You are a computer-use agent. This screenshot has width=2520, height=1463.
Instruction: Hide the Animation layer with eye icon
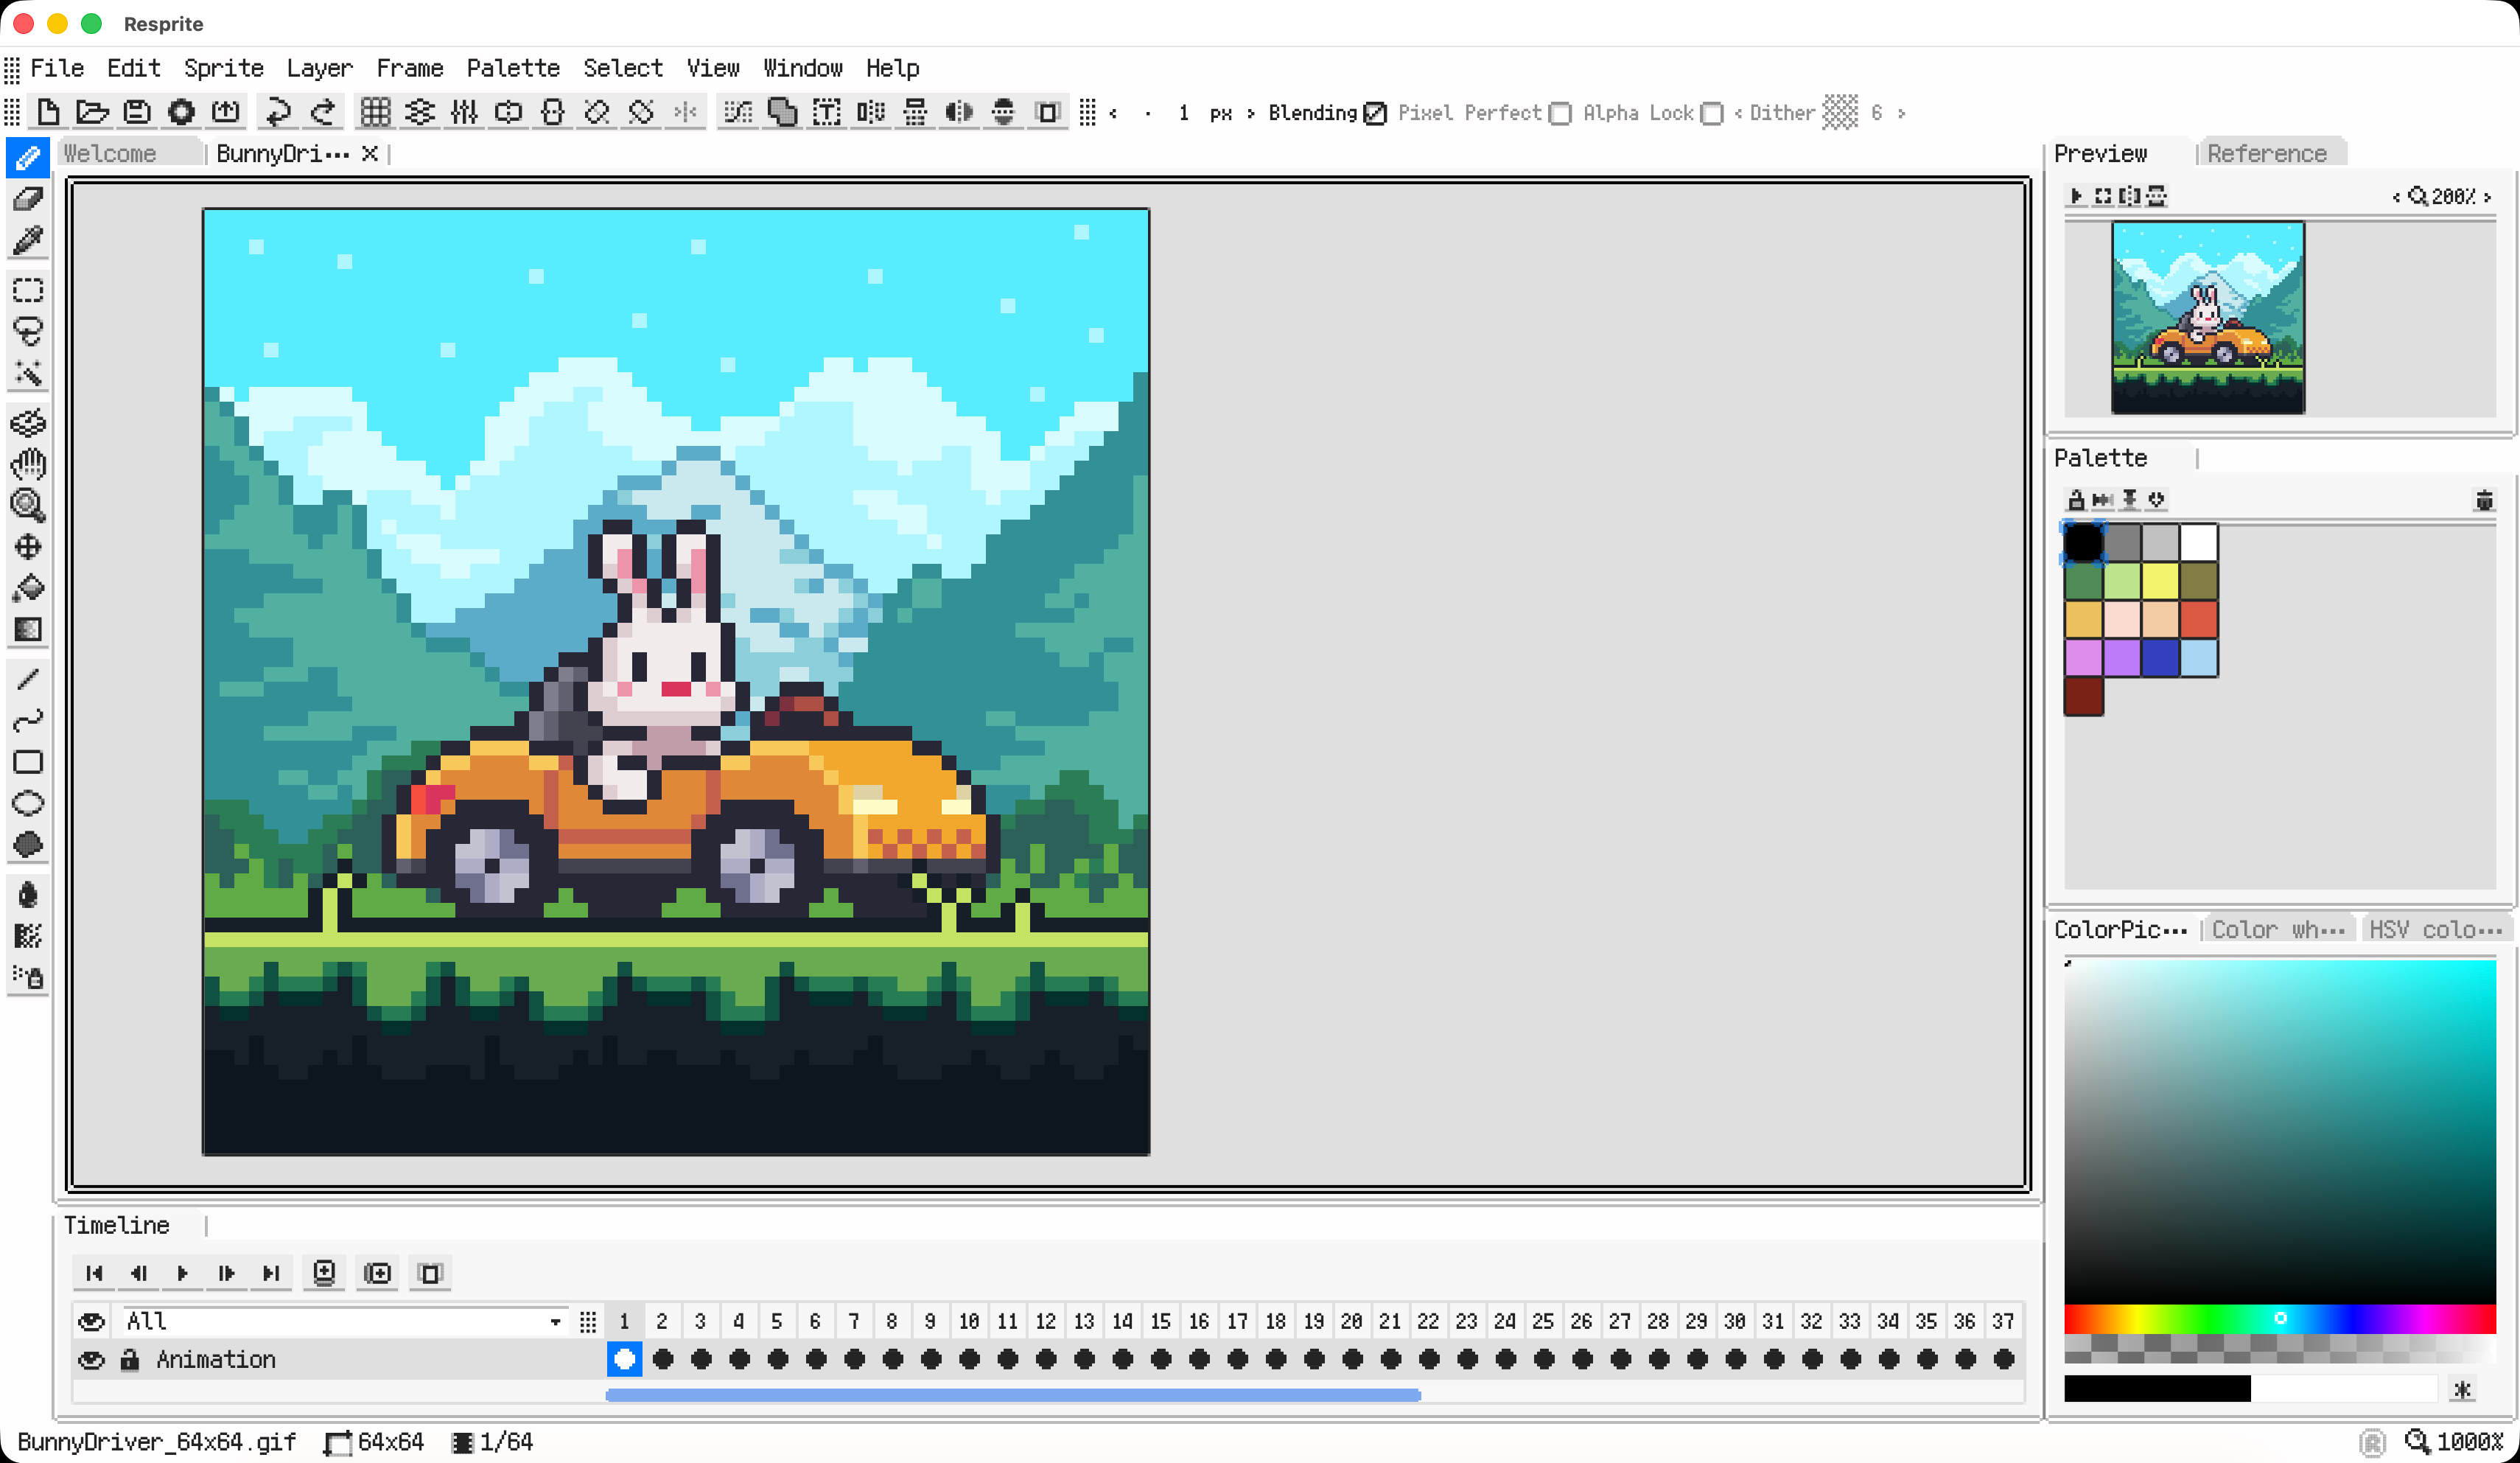pyautogui.click(x=91, y=1360)
